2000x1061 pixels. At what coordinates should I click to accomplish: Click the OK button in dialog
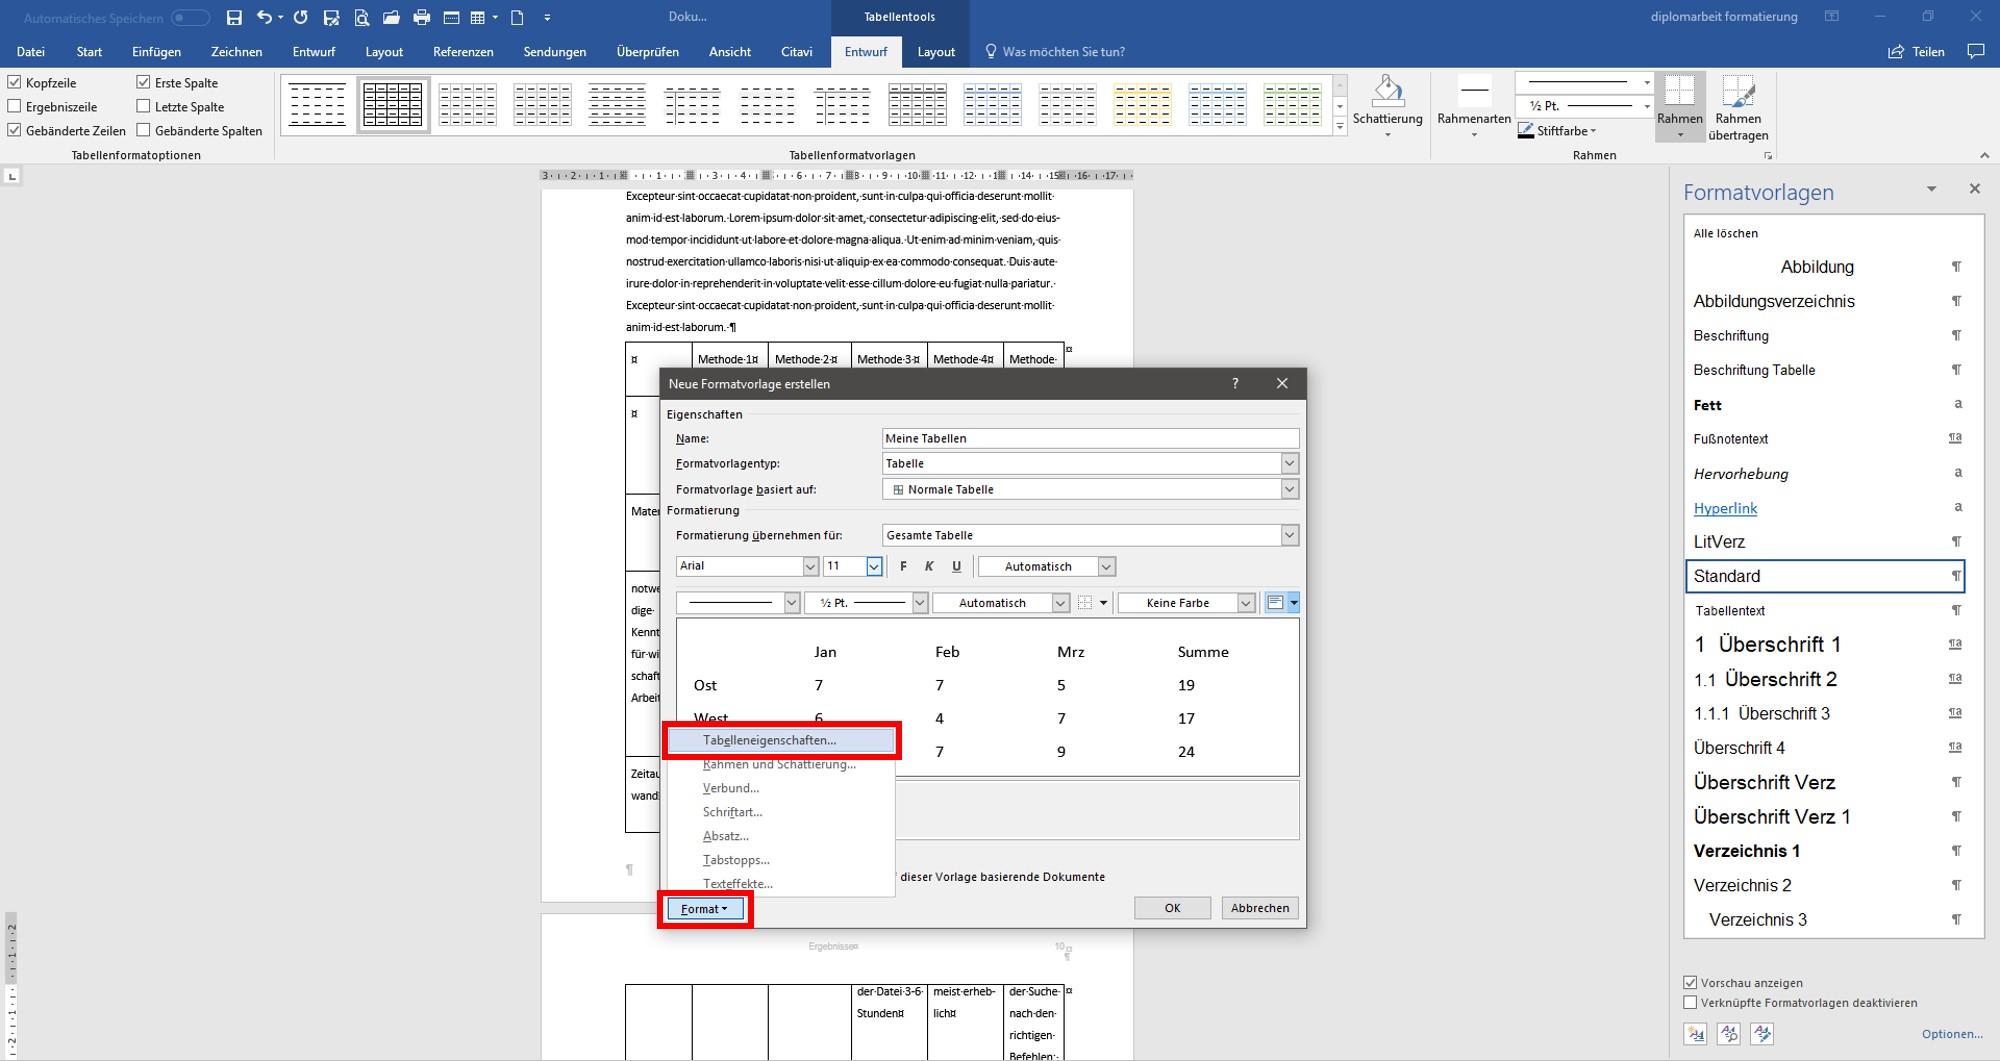click(1172, 908)
